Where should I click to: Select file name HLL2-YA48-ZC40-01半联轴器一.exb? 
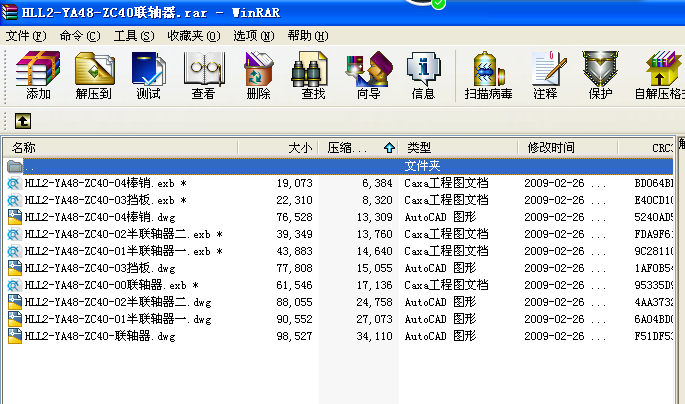(x=124, y=252)
